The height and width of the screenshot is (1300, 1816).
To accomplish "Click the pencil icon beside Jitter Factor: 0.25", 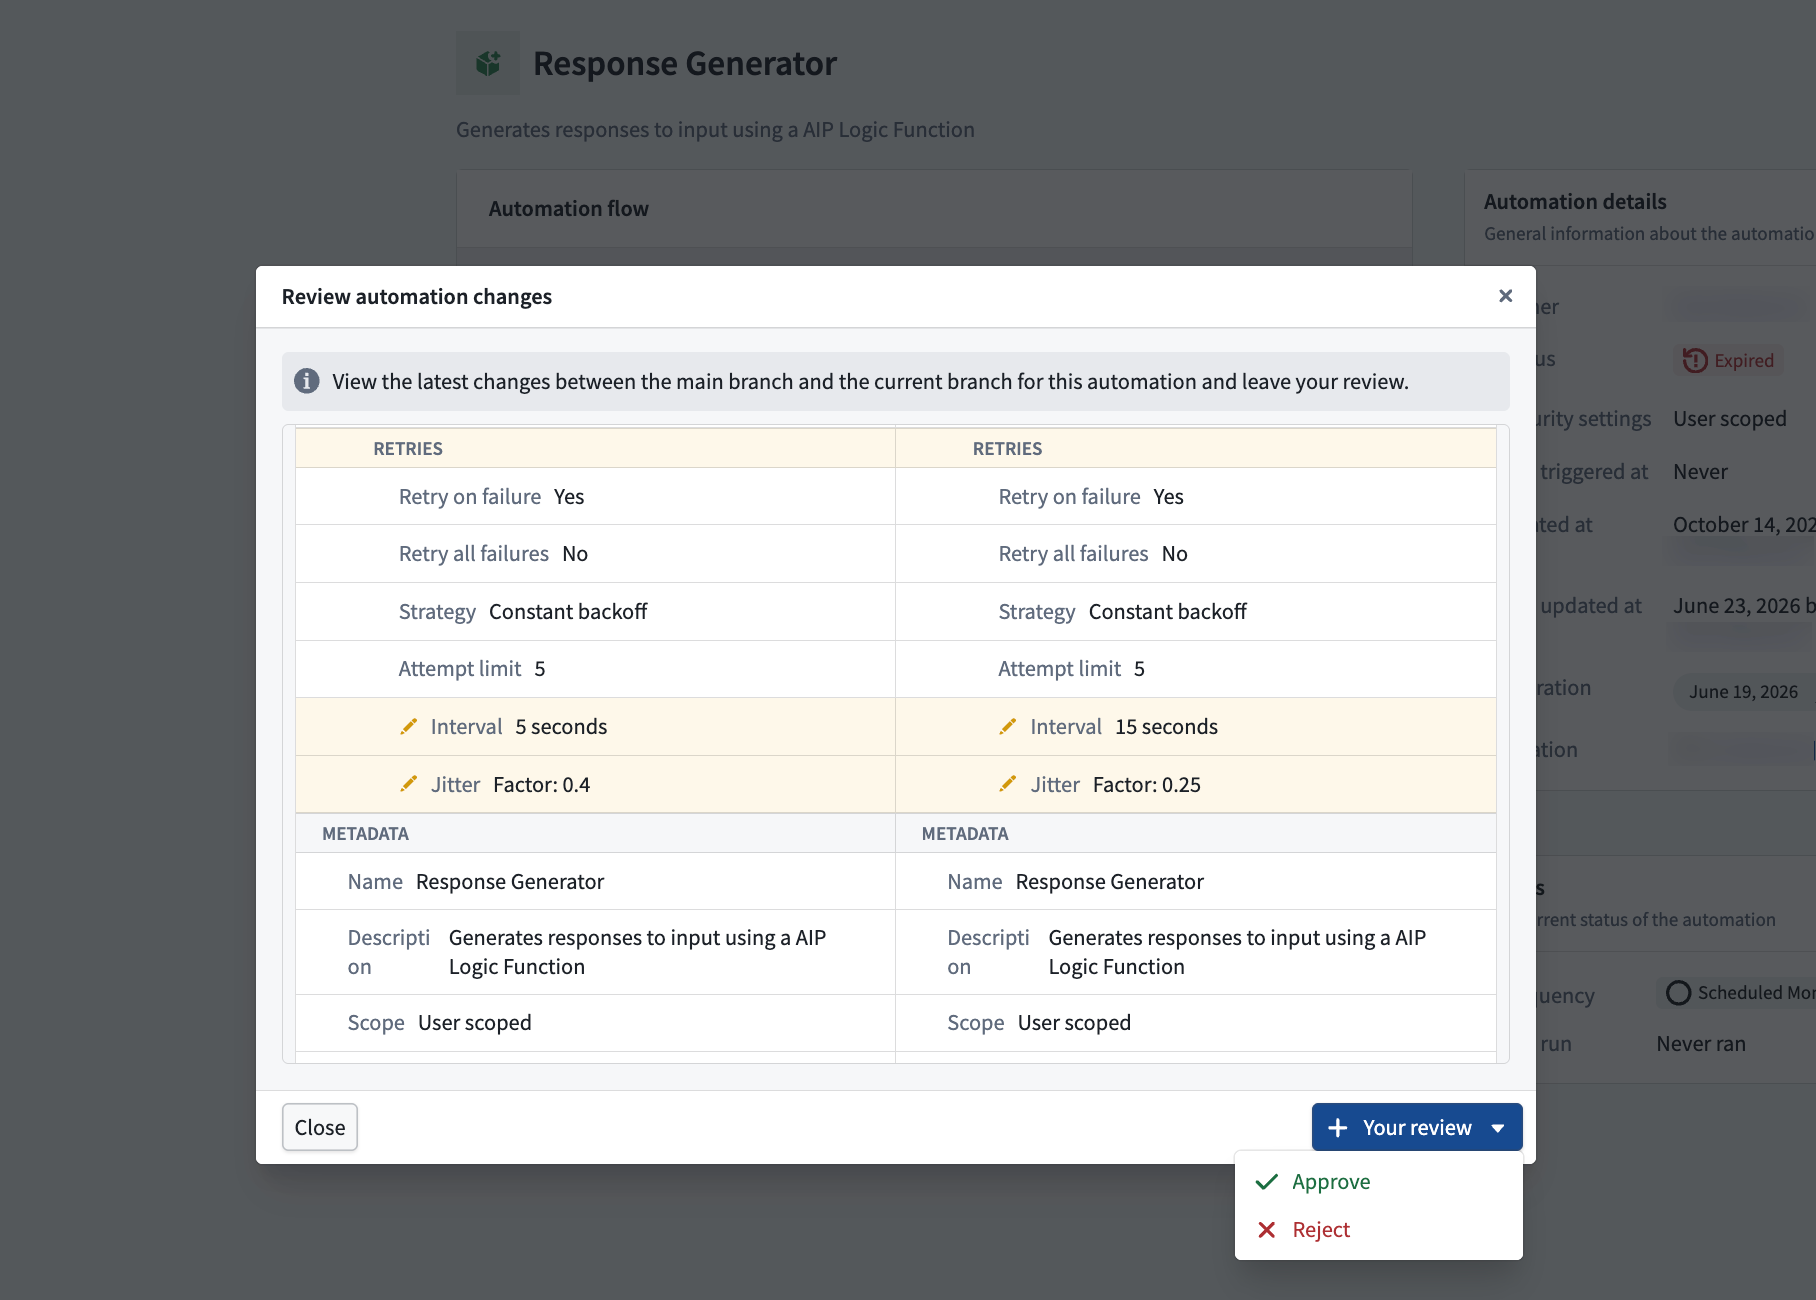I will tap(1008, 784).
